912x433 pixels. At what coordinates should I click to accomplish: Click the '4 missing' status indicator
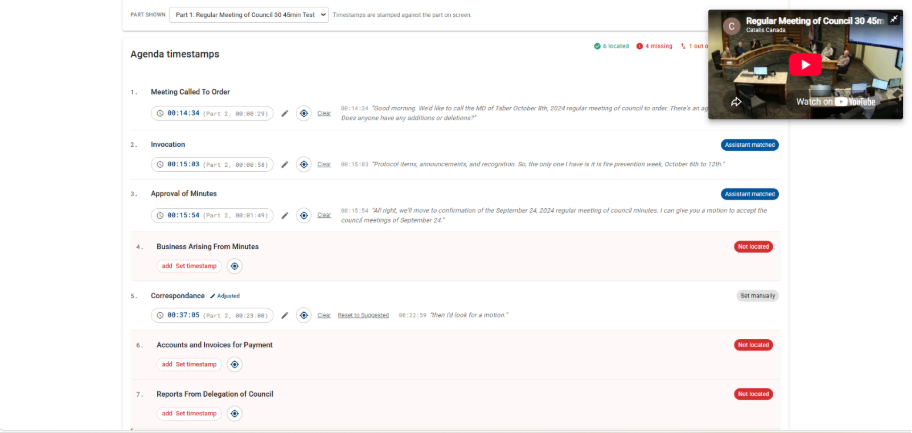coord(654,46)
